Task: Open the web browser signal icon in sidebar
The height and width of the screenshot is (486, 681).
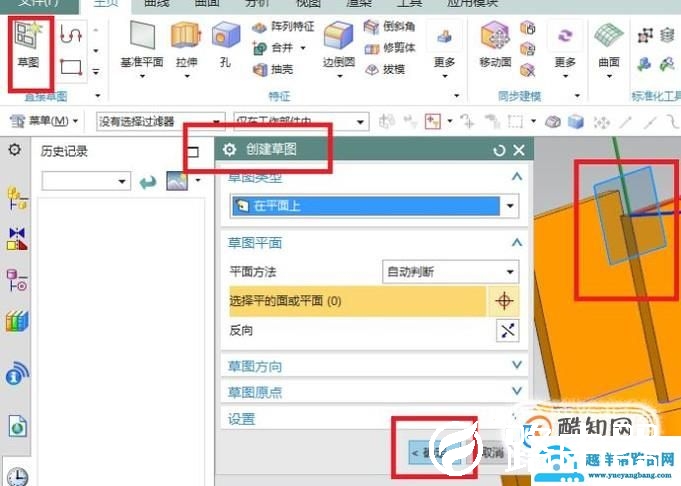Action: tap(17, 373)
